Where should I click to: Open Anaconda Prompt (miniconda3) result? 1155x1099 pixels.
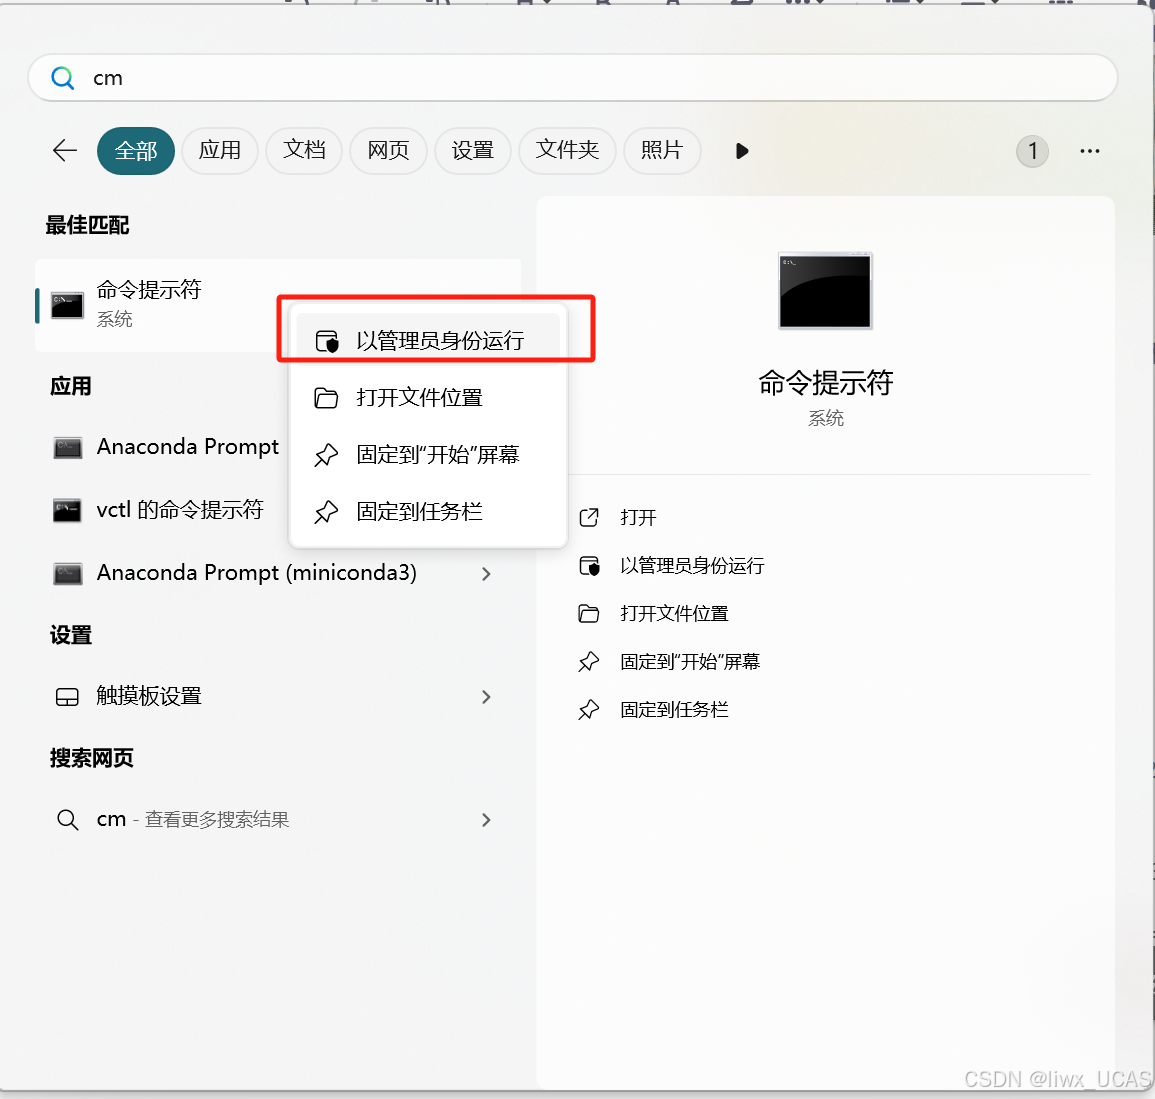pyautogui.click(x=278, y=573)
